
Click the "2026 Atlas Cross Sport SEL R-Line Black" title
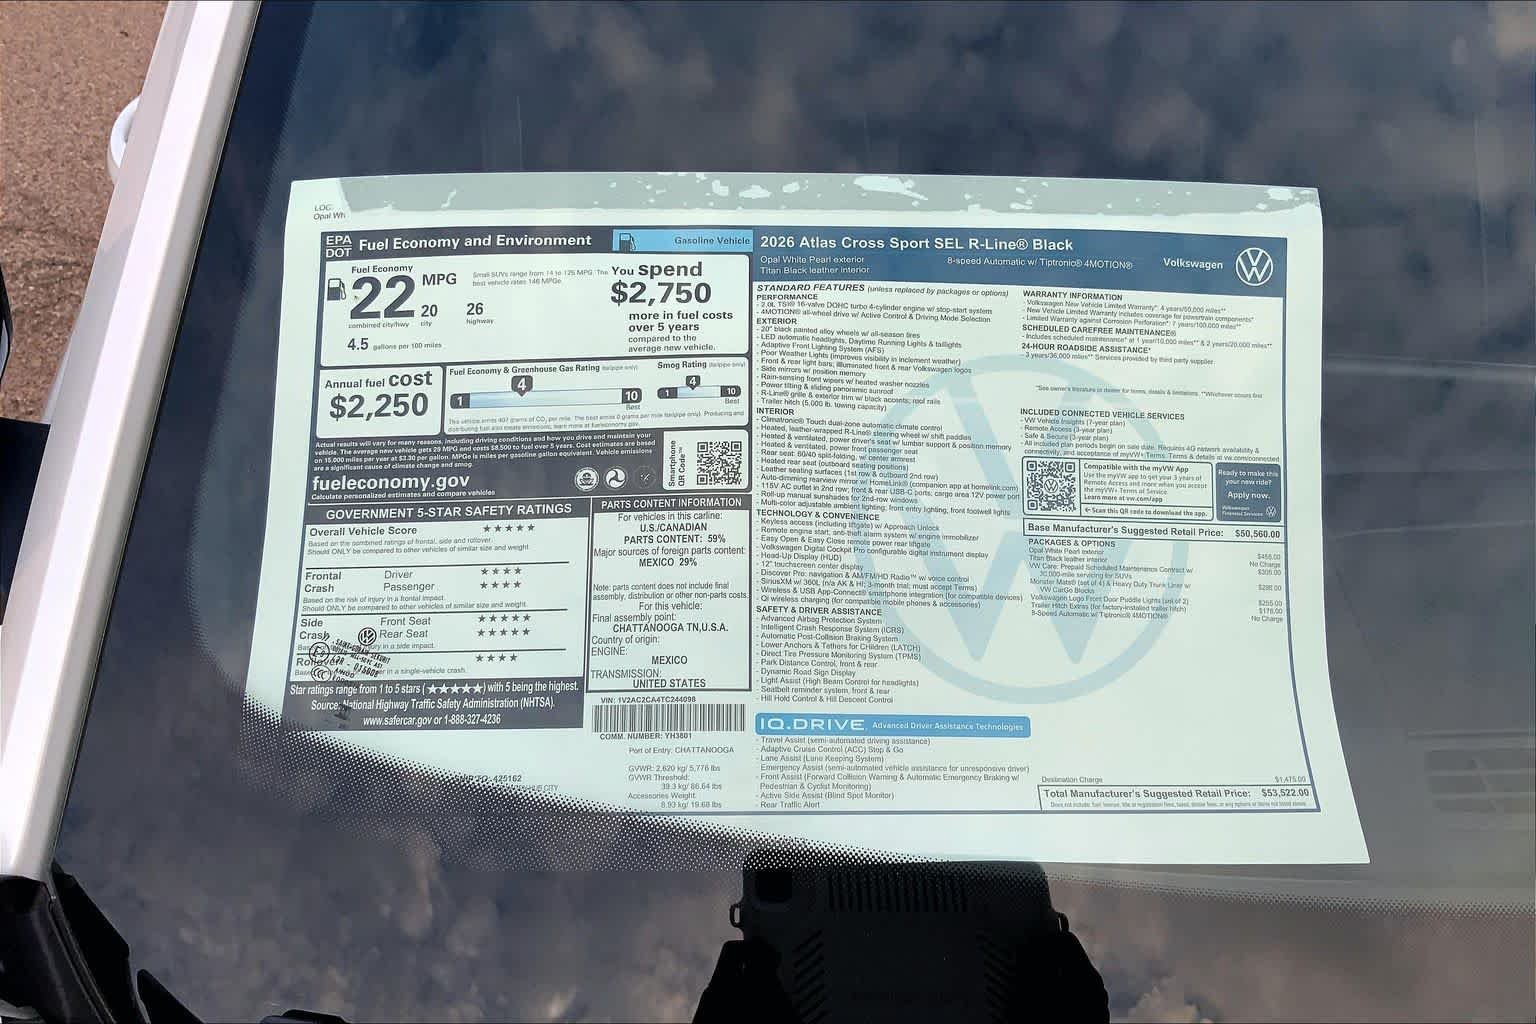pos(916,244)
